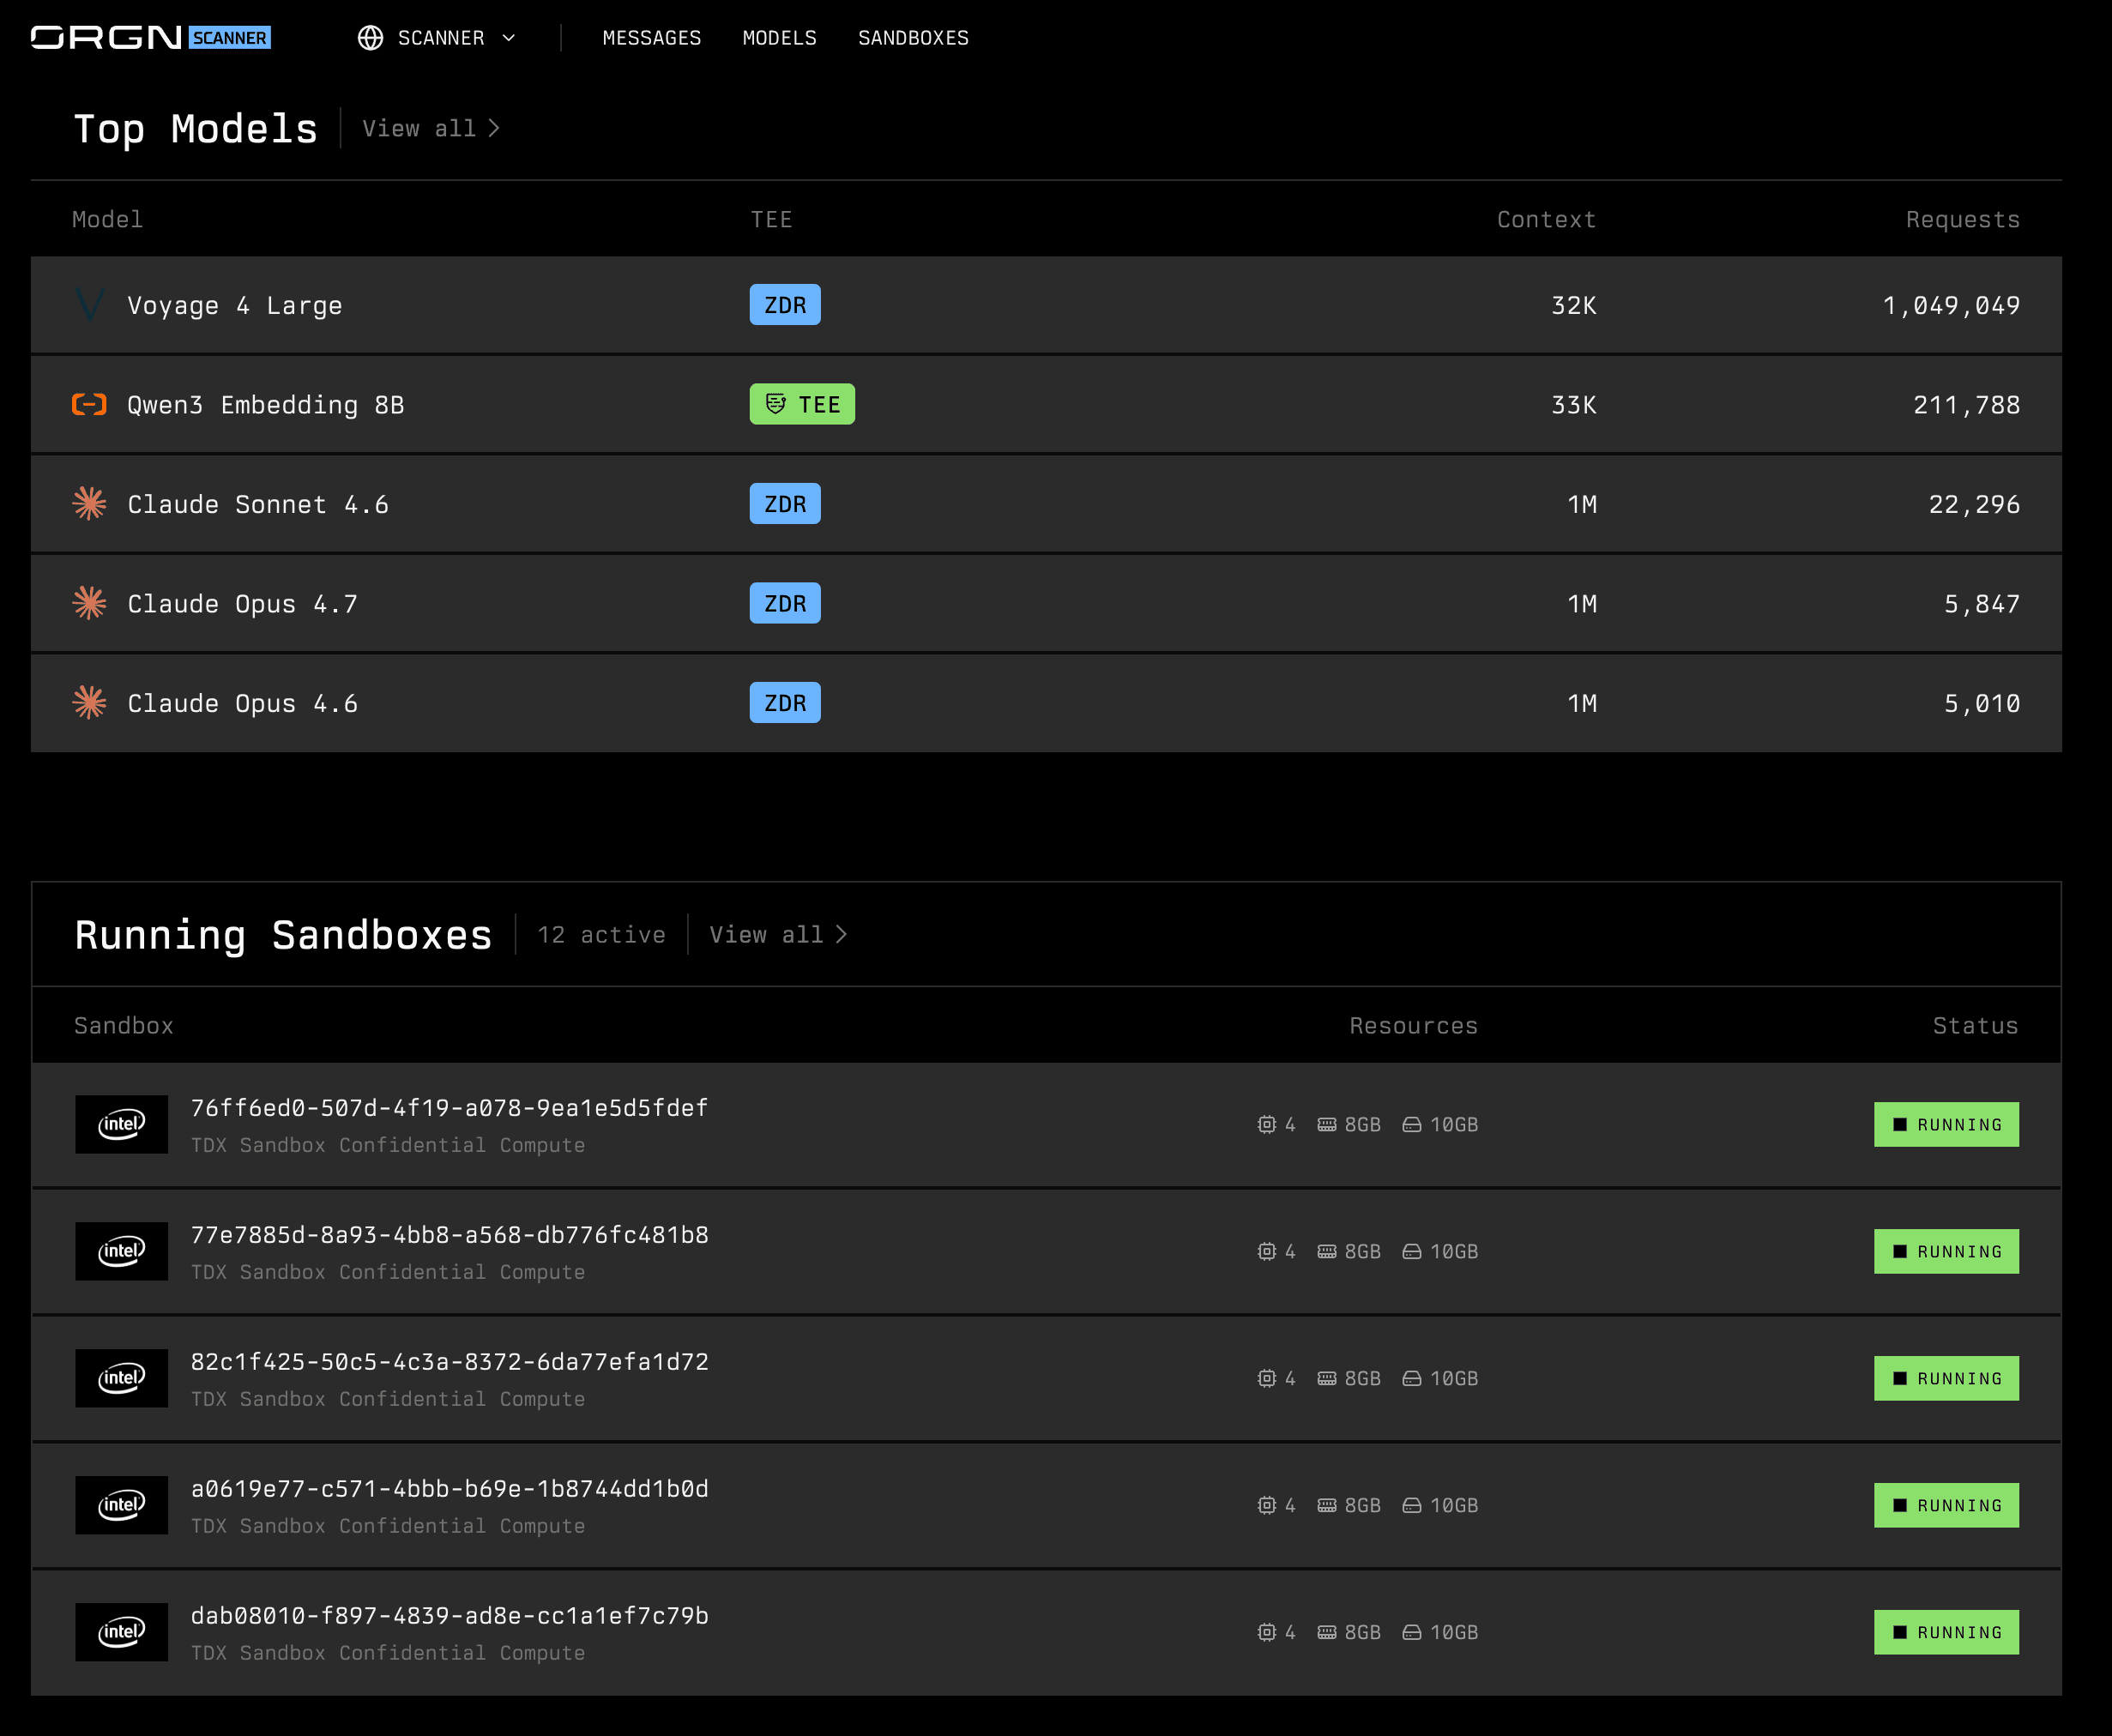Expand the SCANNER dropdown chevron
Viewport: 2112px width, 1736px height.
(509, 38)
